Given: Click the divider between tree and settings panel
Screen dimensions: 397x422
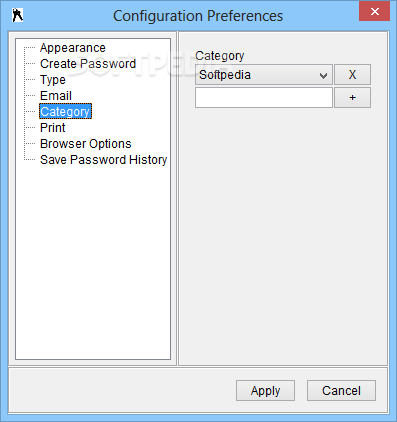Looking at the screenshot, I should point(177,199).
